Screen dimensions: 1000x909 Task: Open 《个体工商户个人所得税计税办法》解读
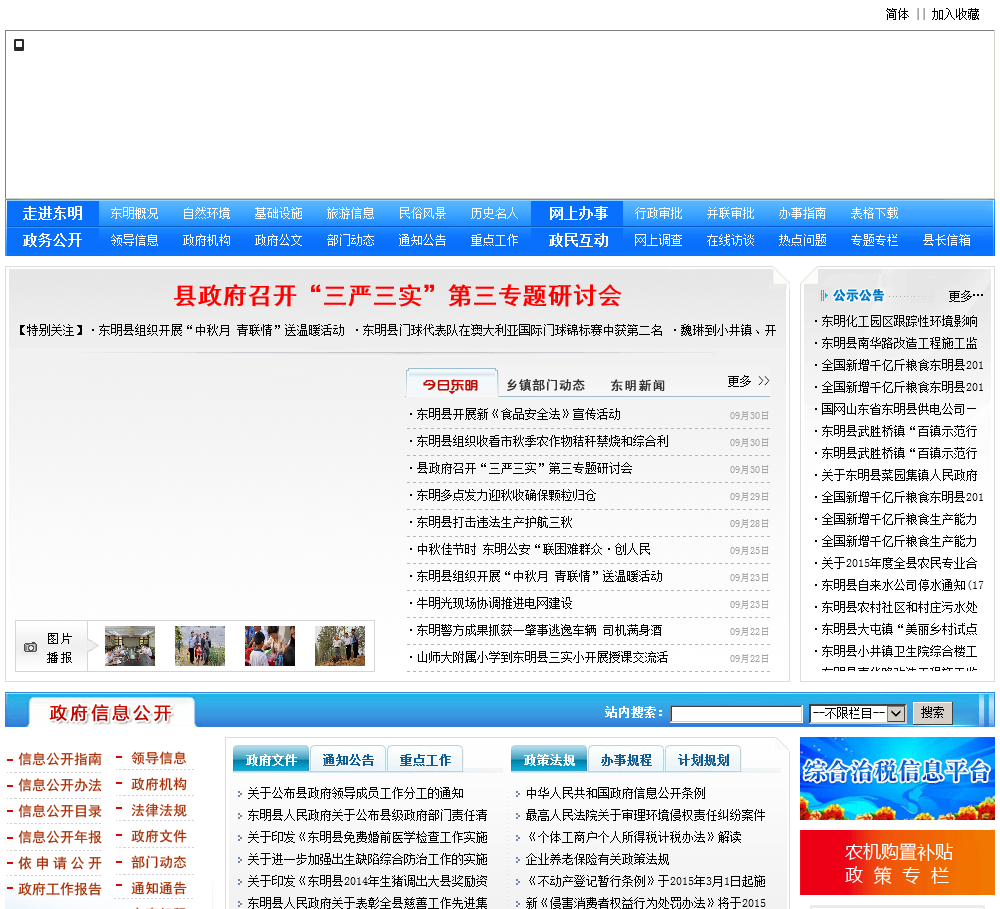pos(633,838)
